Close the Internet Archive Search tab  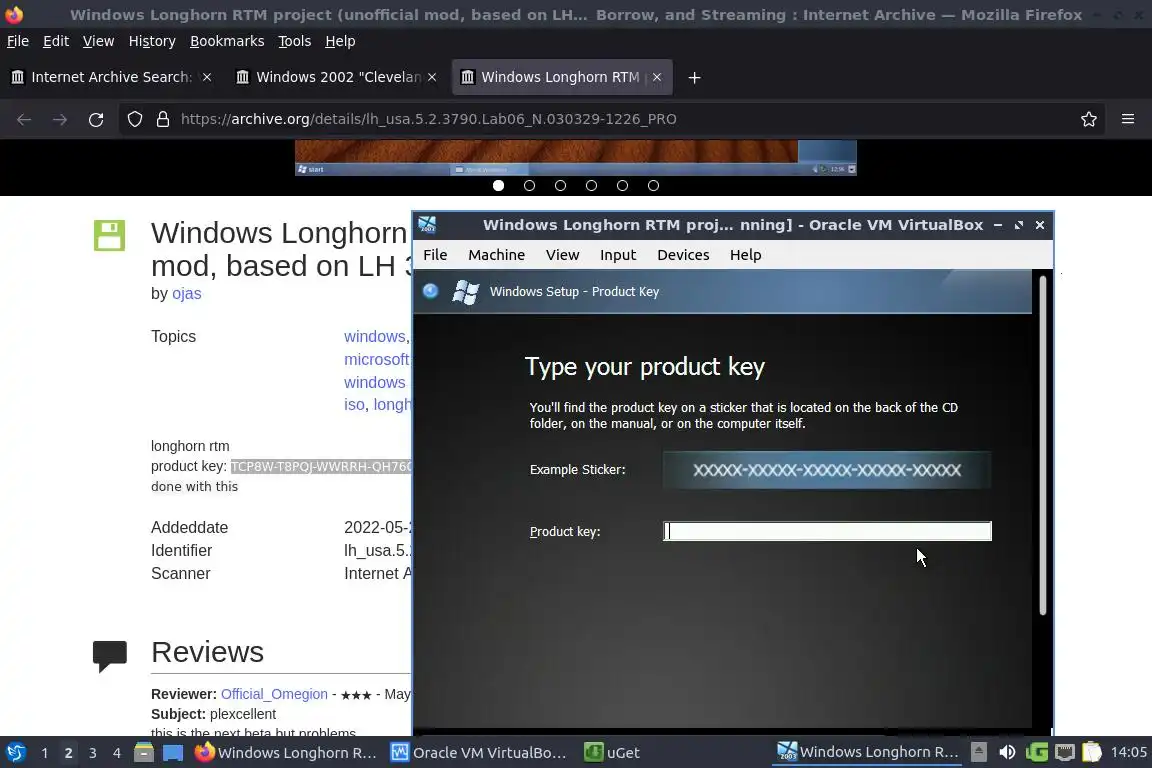pyautogui.click(x=207, y=77)
